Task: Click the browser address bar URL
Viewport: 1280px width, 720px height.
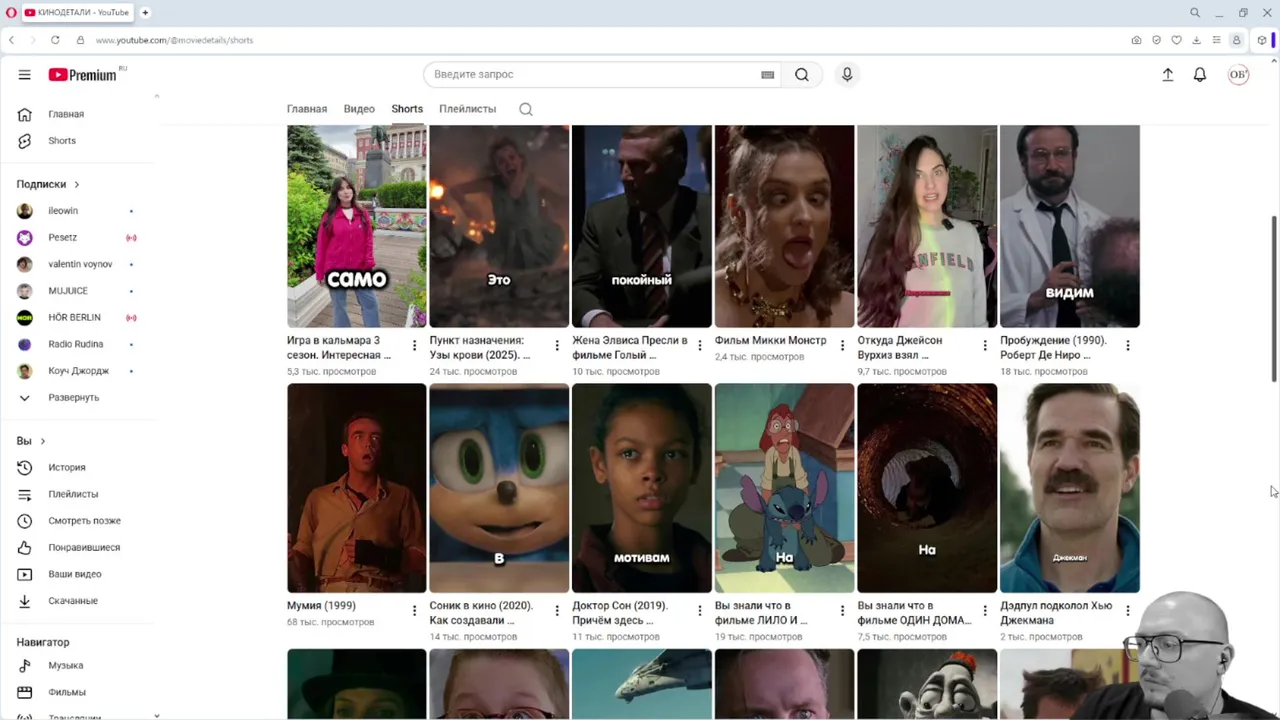Action: [x=174, y=40]
